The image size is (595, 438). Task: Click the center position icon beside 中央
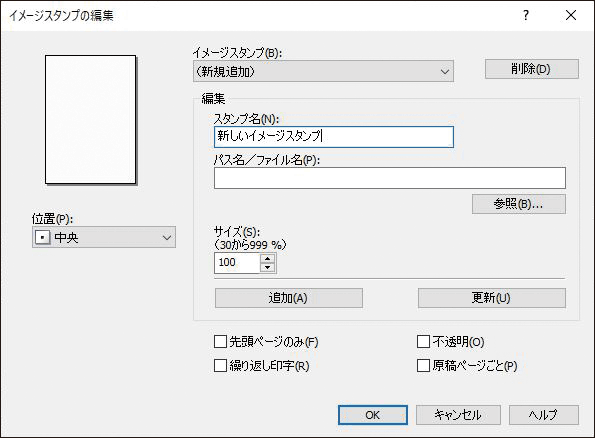[x=42, y=238]
